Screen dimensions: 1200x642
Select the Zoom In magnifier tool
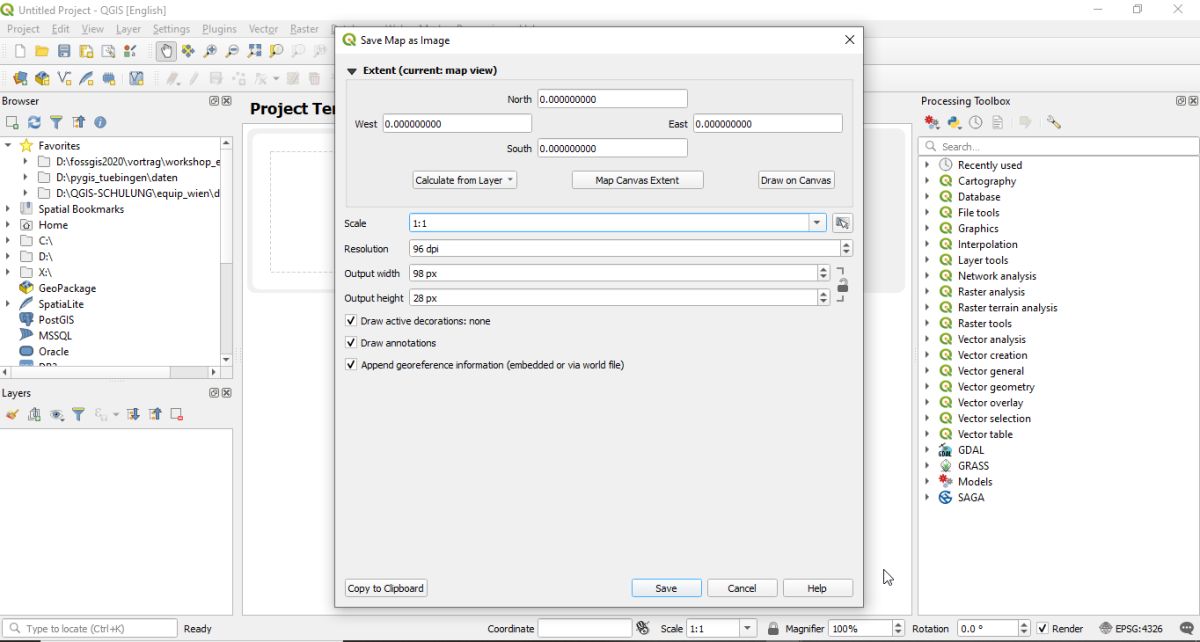click(210, 51)
